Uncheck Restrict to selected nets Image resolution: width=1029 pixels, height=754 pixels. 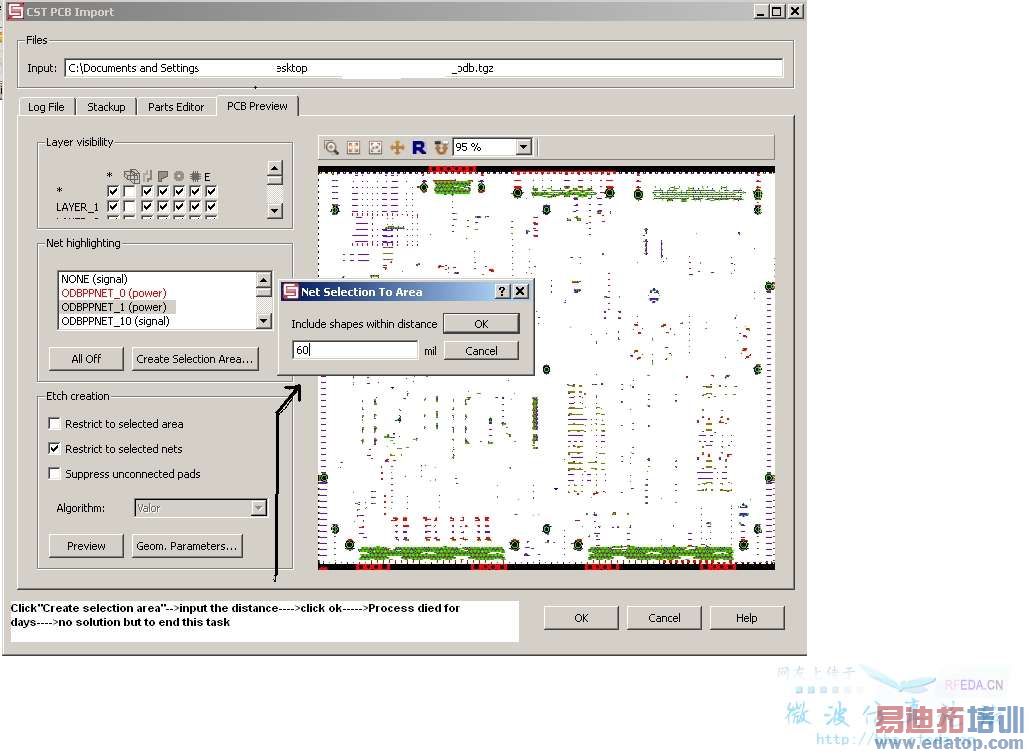[x=54, y=449]
